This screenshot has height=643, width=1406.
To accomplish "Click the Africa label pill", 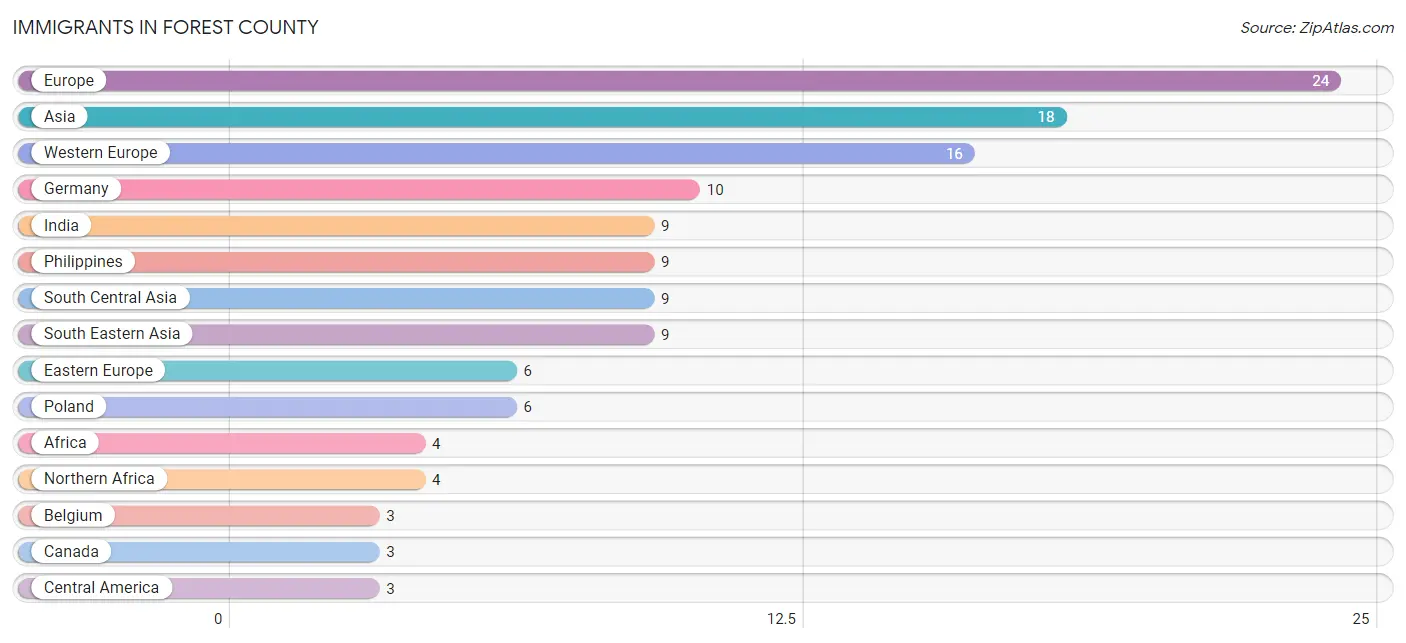I will point(65,443).
